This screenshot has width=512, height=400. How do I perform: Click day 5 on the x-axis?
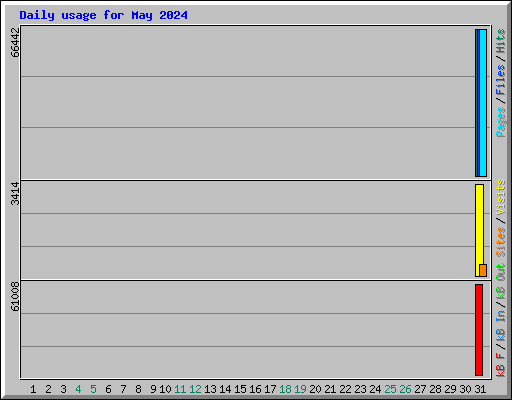[x=93, y=389]
